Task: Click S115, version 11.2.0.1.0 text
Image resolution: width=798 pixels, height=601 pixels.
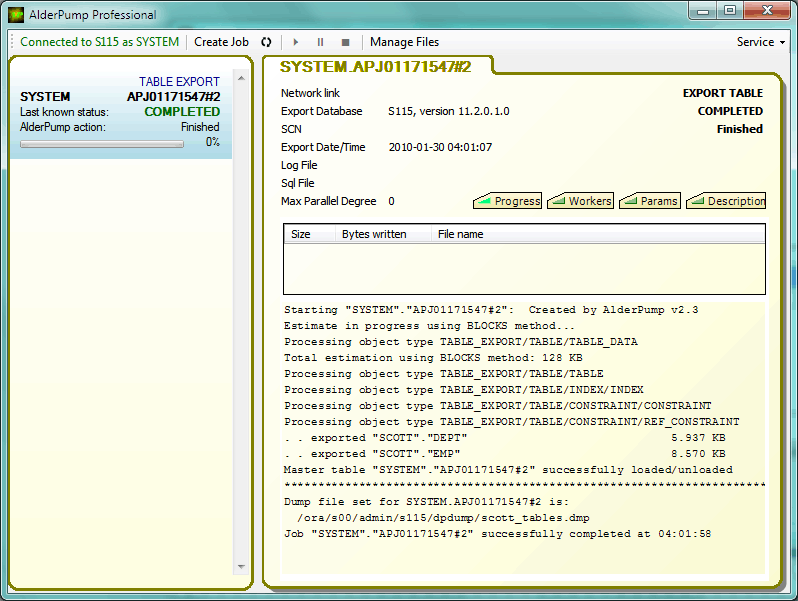Action: [448, 111]
